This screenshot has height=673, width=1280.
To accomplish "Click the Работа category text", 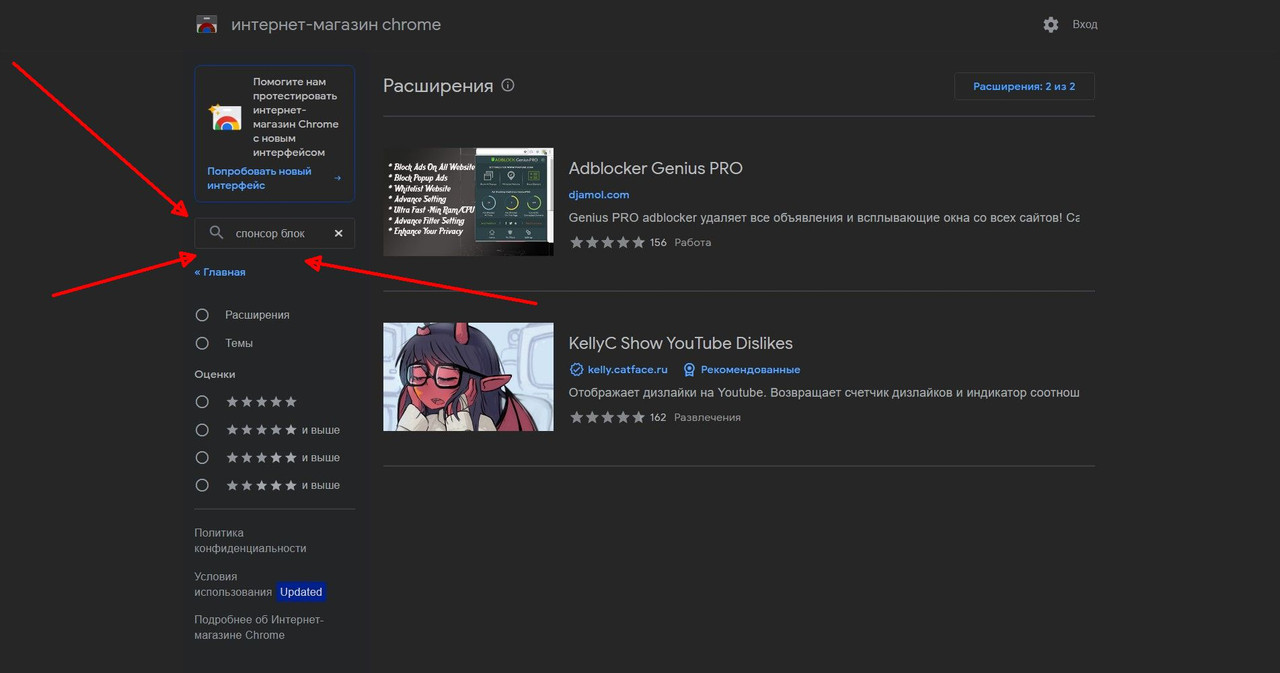I will tap(693, 243).
